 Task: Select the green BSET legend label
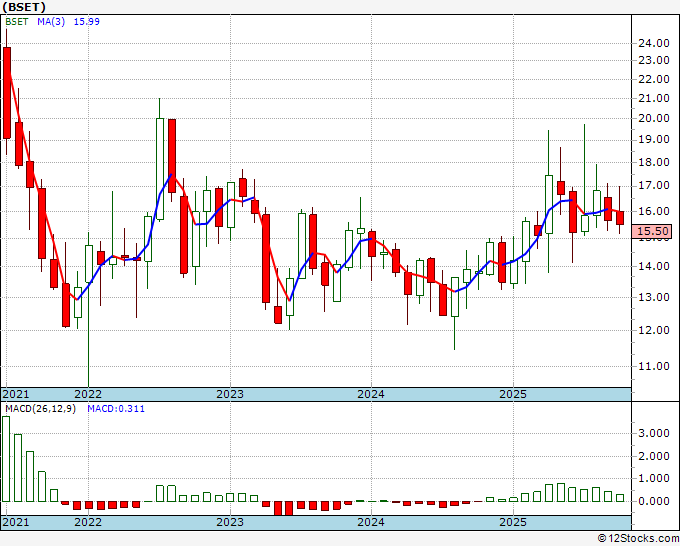tap(17, 23)
